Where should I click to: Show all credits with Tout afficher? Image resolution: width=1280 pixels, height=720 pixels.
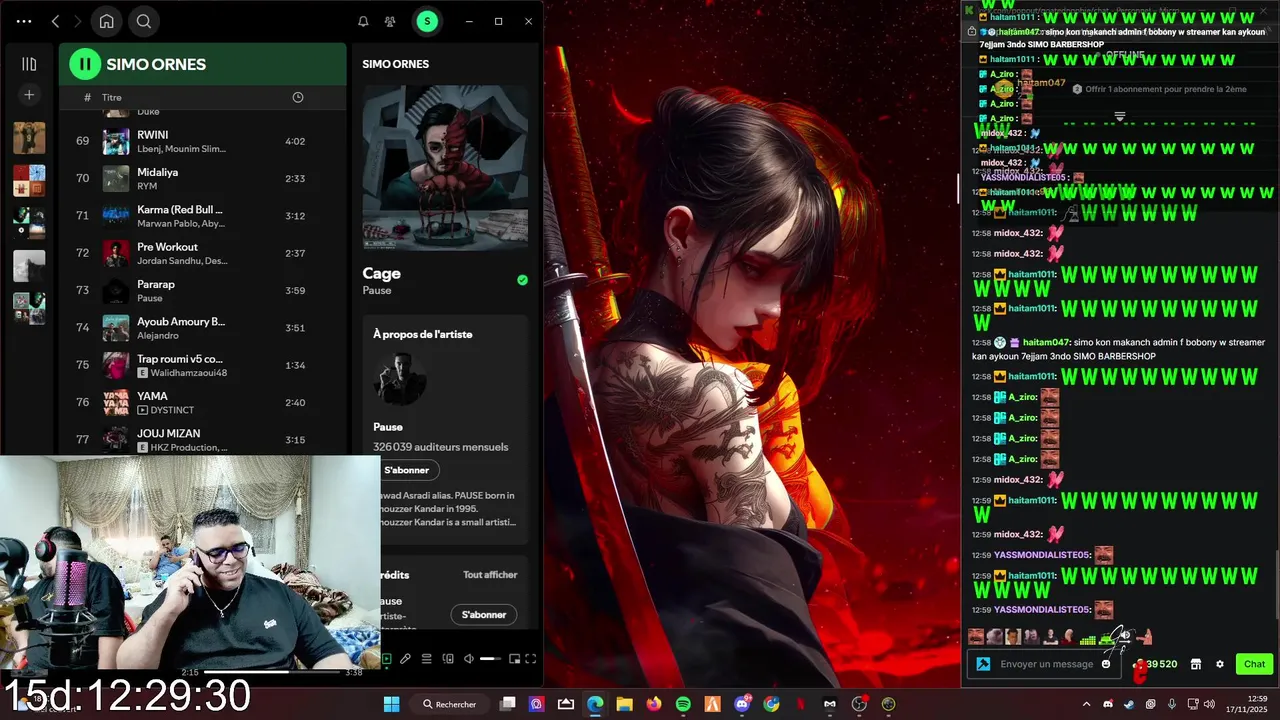click(x=490, y=575)
